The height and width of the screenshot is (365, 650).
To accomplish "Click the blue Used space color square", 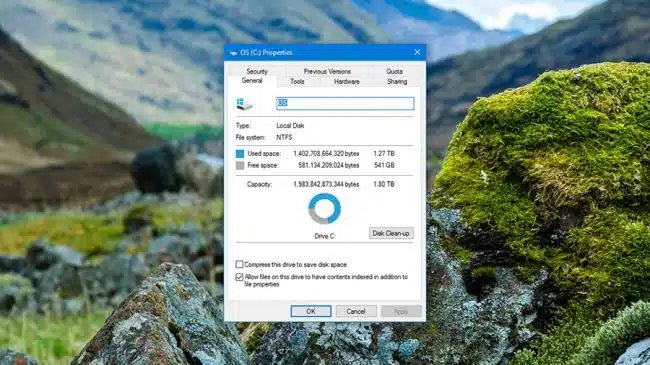I will (240, 154).
